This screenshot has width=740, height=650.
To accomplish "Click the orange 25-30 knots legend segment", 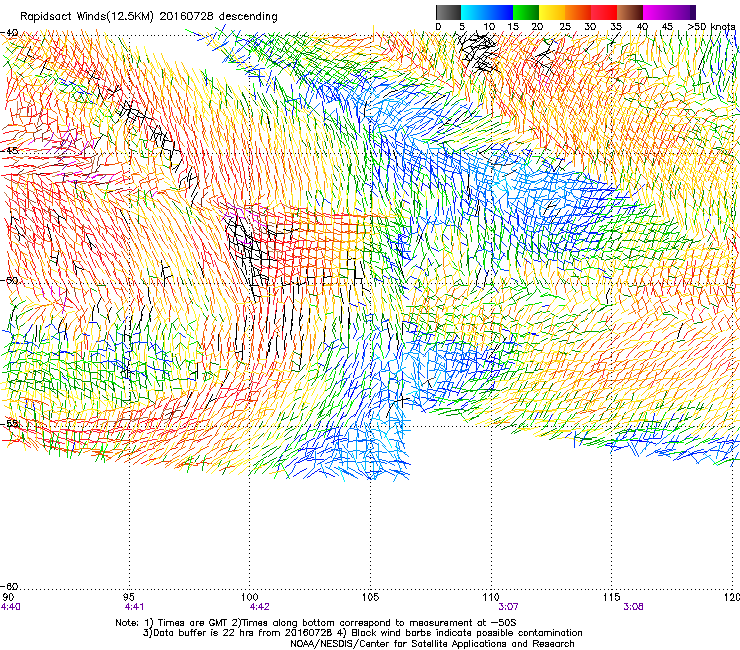I will (x=578, y=12).
